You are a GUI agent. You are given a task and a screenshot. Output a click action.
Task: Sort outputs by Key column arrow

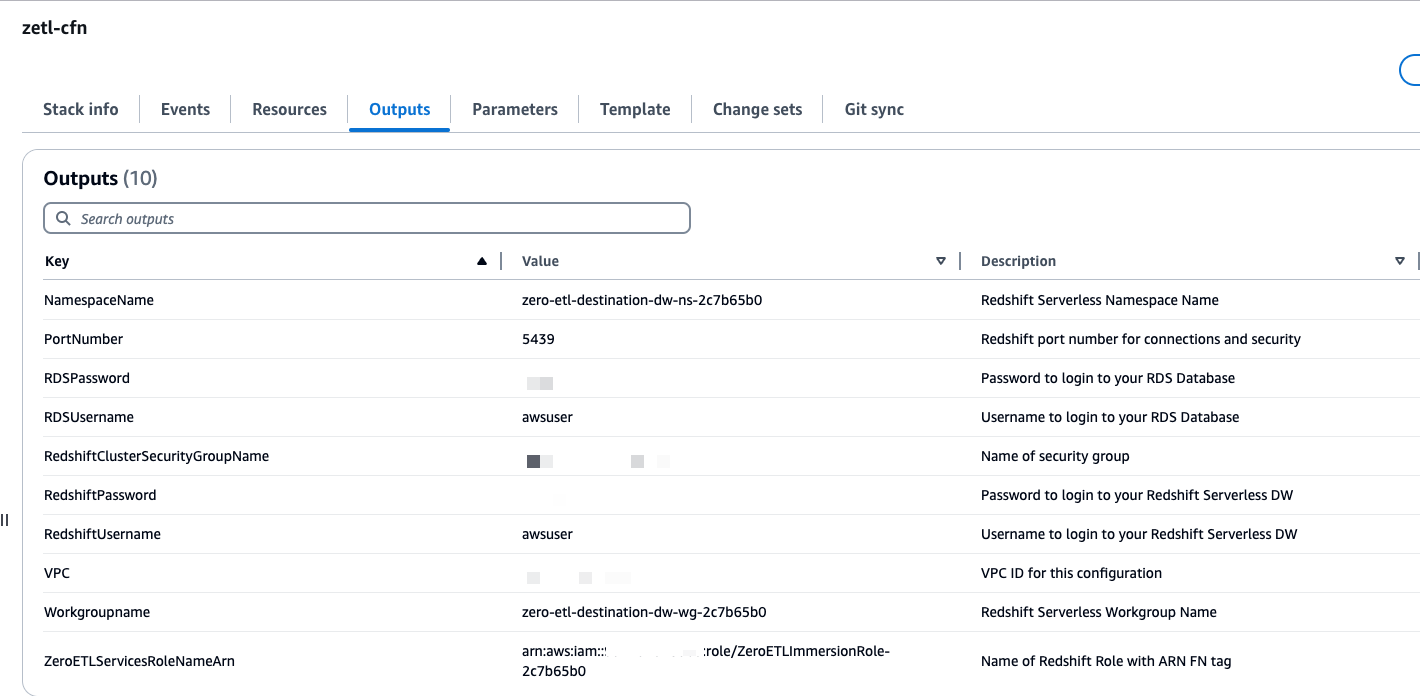coord(482,261)
